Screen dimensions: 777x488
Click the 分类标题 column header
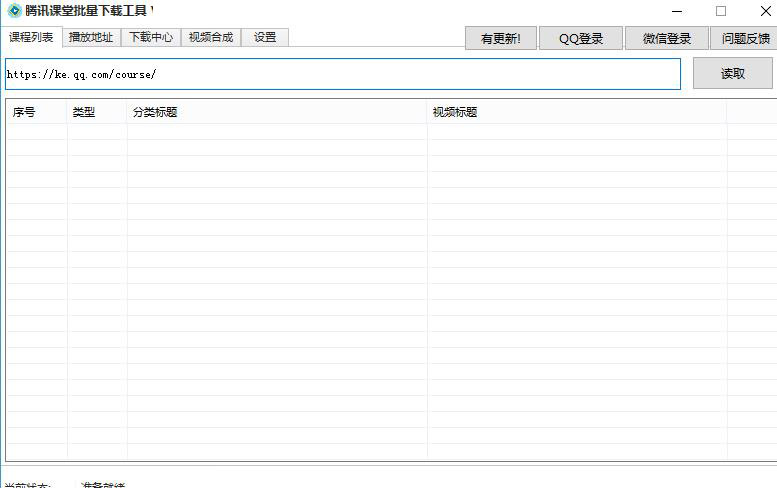[277, 112]
